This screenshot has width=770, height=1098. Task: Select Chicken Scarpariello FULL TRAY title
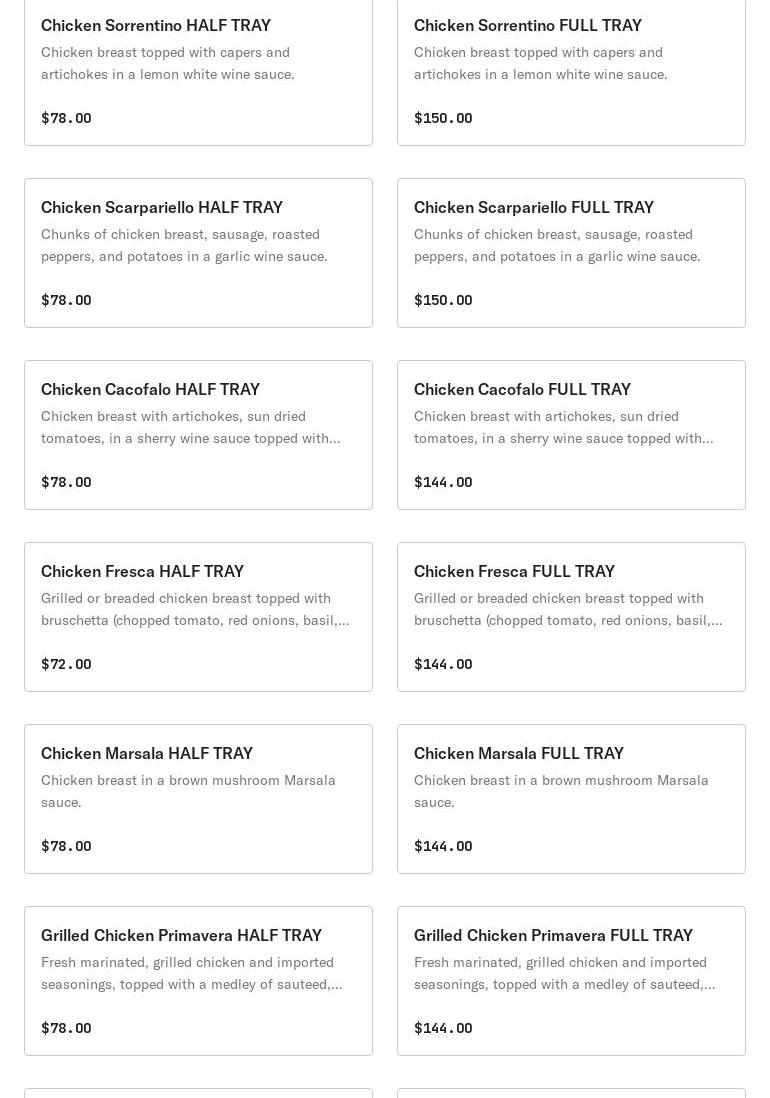point(534,207)
